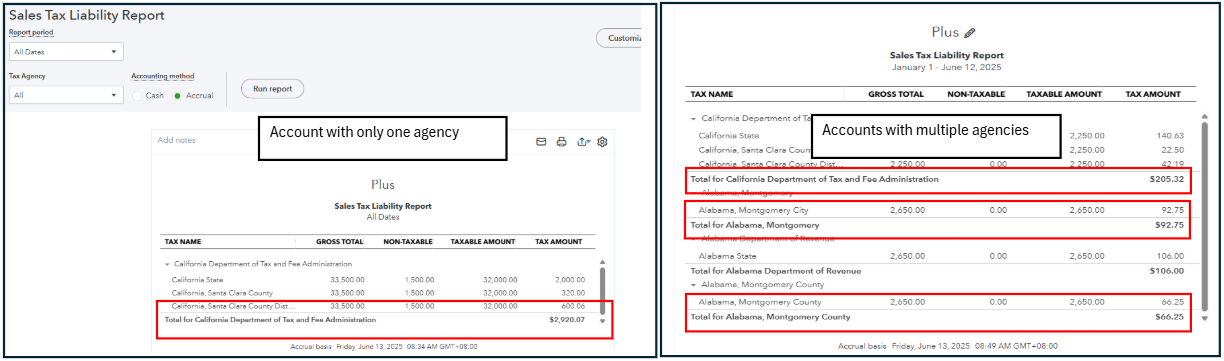1224x361 pixels.
Task: Click scroll-down arrow in single-agency report
Action: click(x=601, y=321)
